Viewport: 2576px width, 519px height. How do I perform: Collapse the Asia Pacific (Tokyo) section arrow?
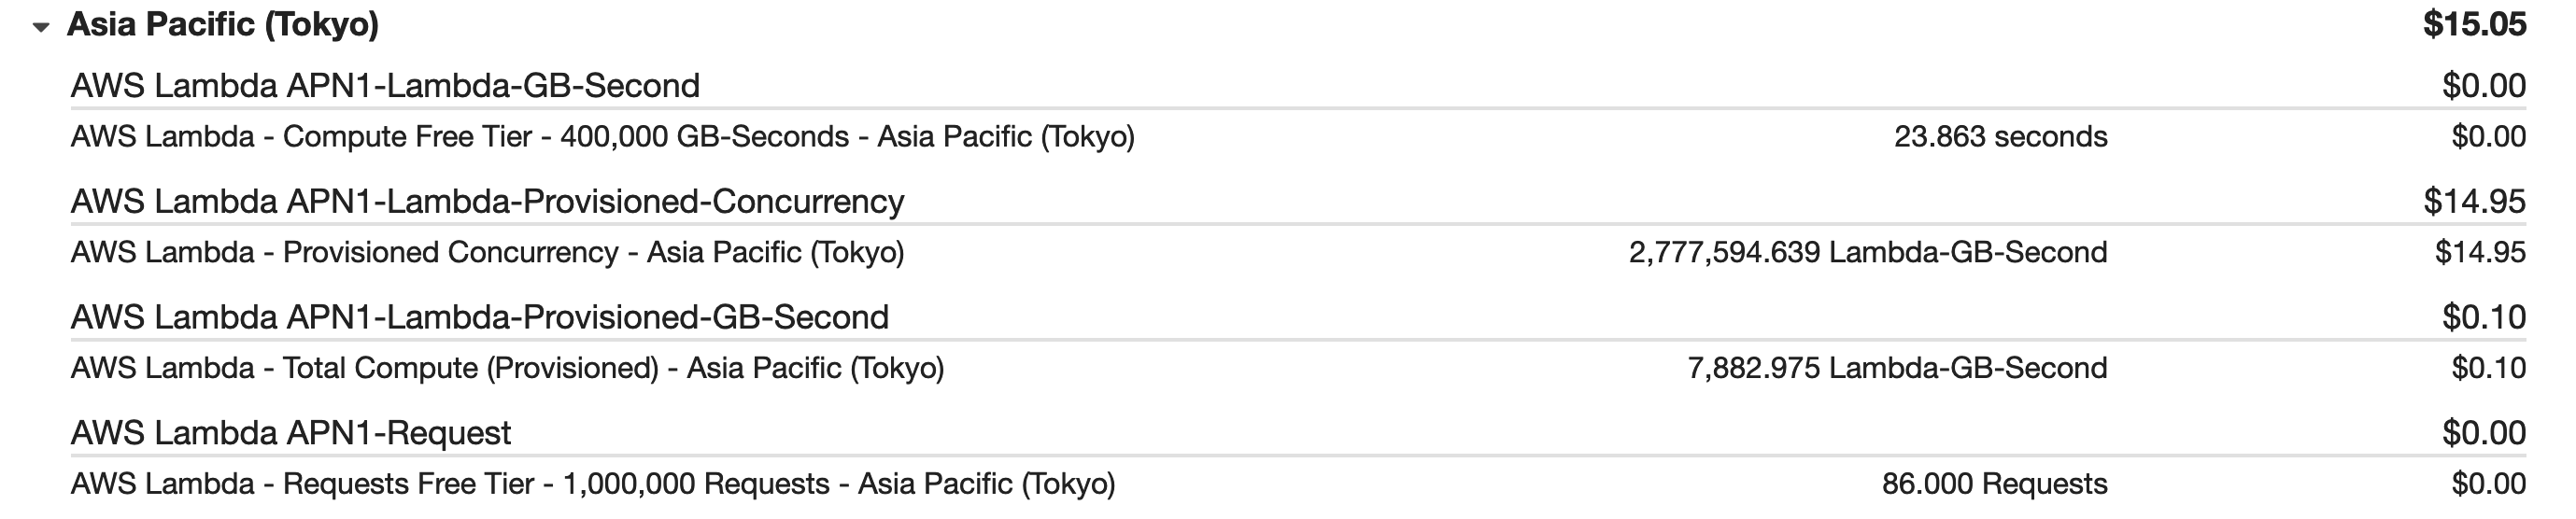(x=41, y=27)
